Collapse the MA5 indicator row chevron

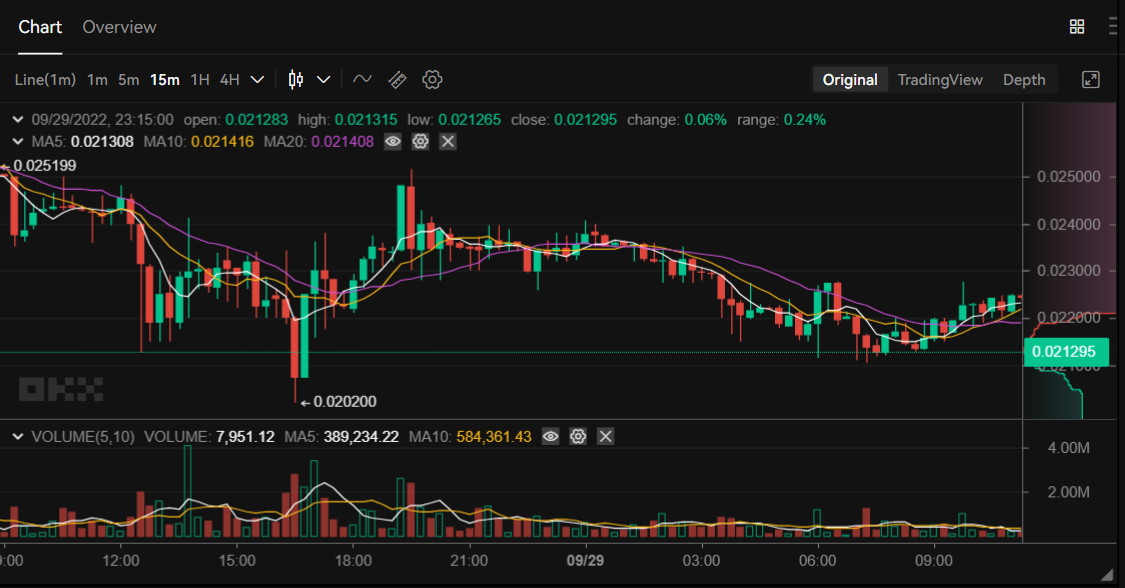[x=18, y=141]
